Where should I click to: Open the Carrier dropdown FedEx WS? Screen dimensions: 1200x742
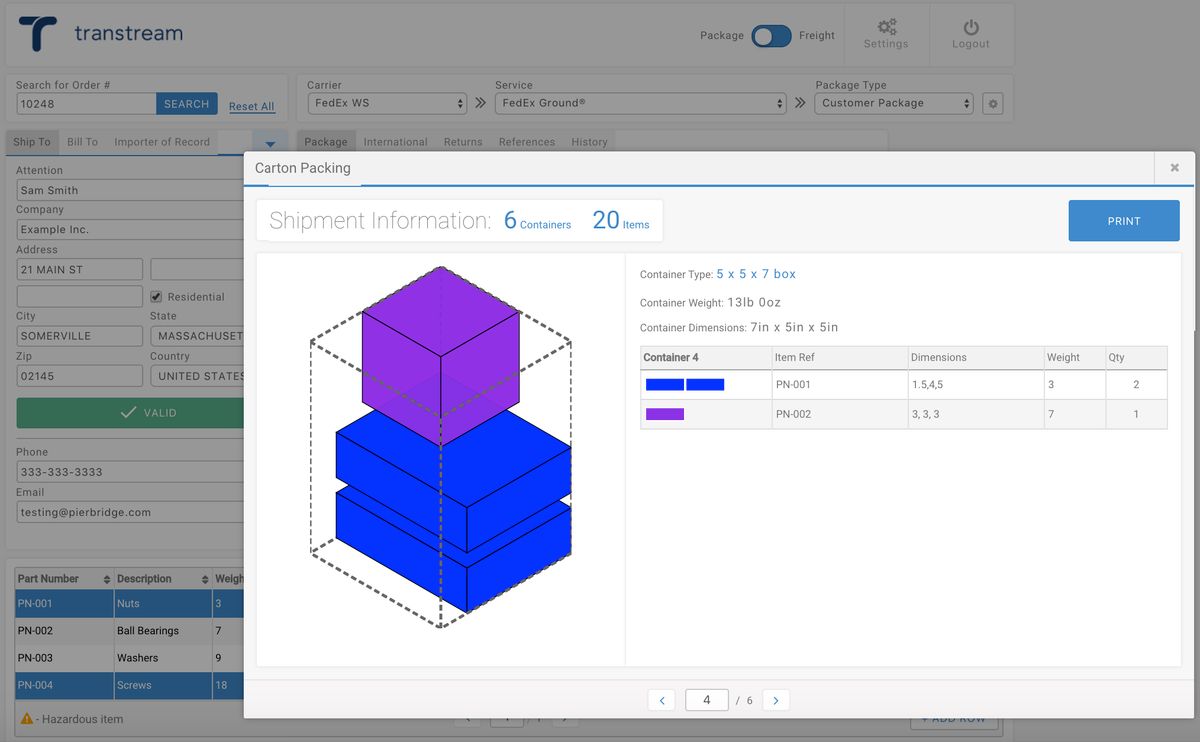[x=387, y=103]
